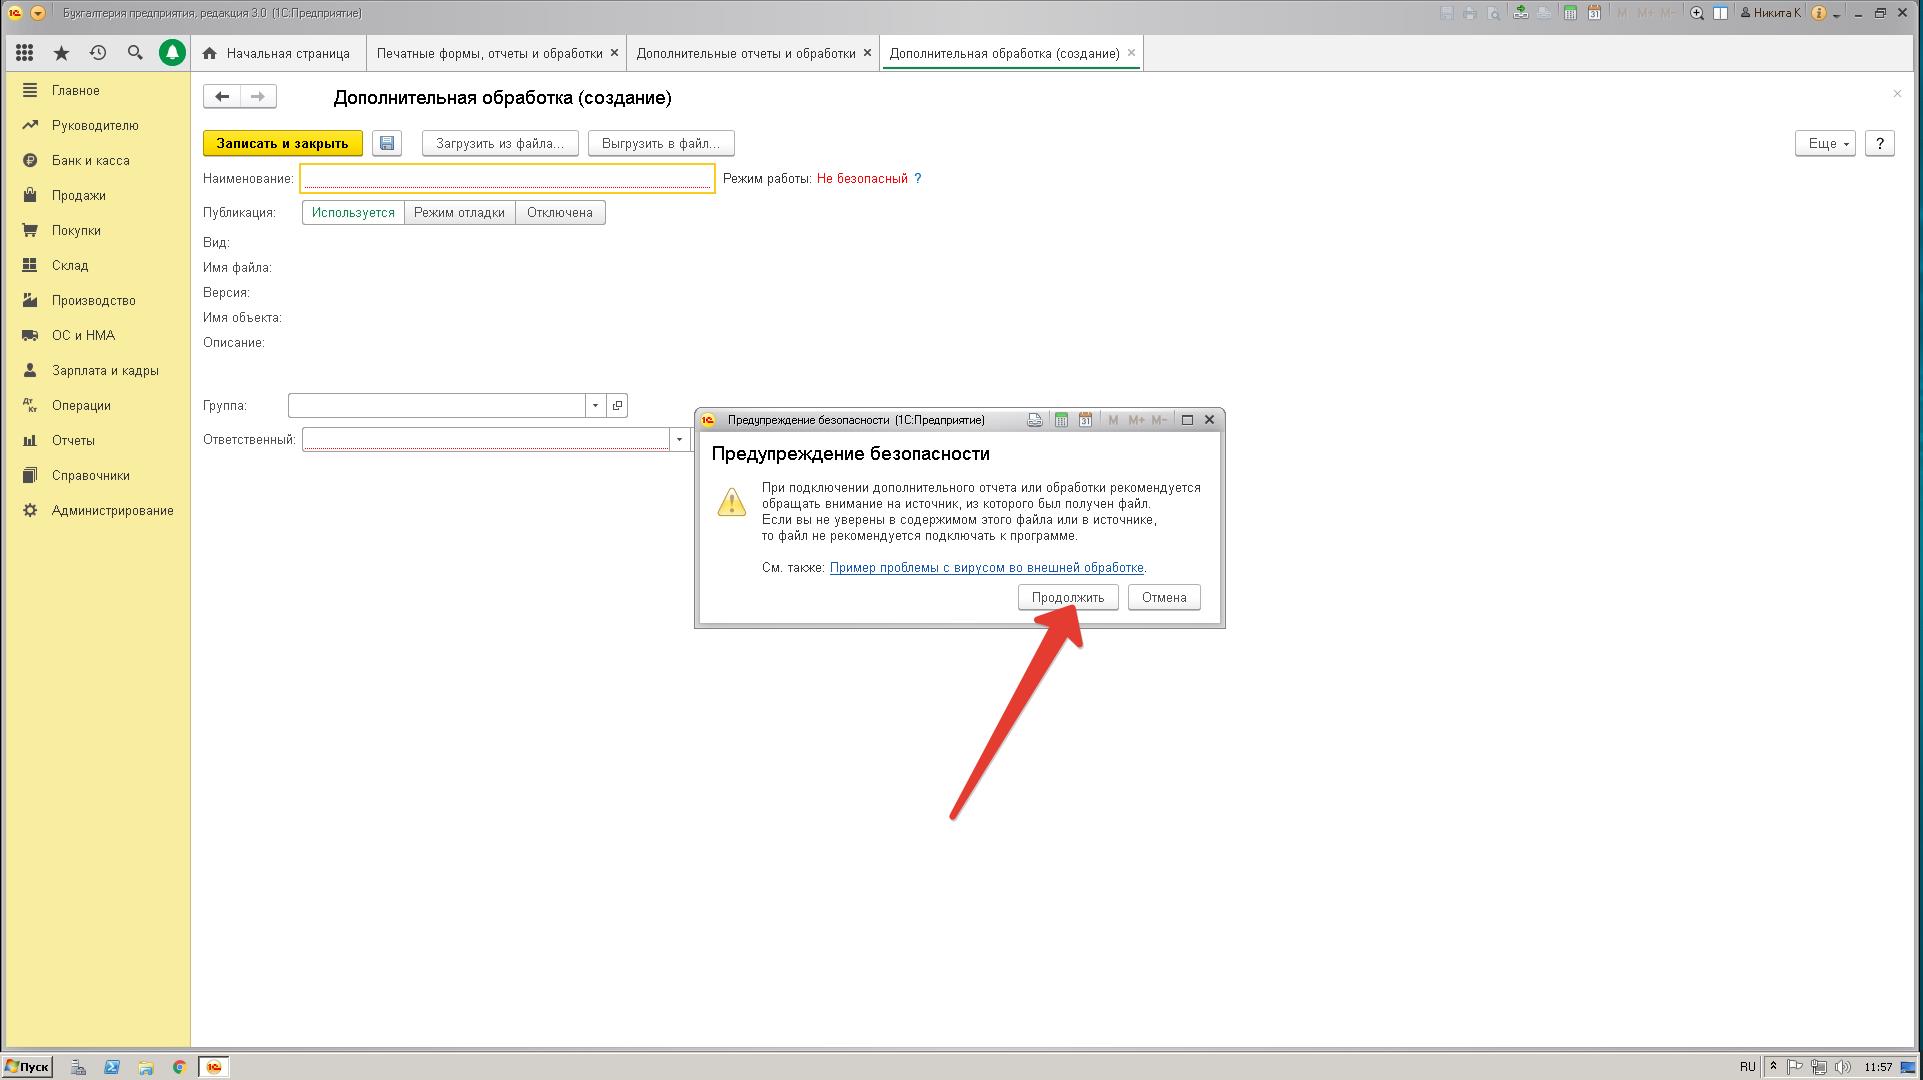
Task: Click zoom scale magnifier in title bar
Action: pyautogui.click(x=1697, y=13)
